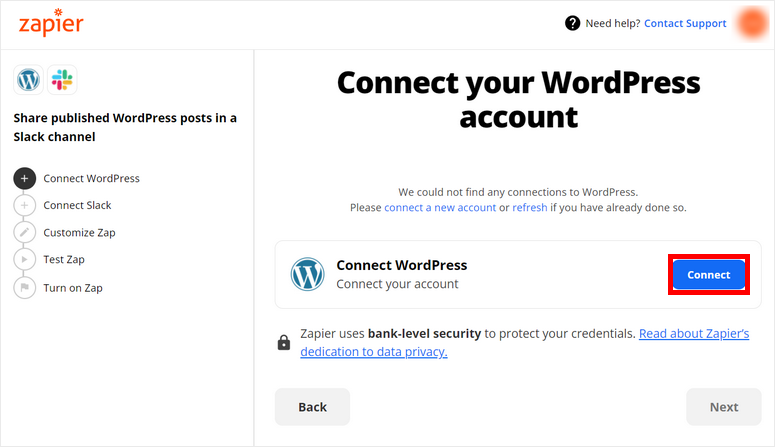Image resolution: width=775 pixels, height=447 pixels.
Task: Click the Customize Zap pencil icon
Action: [x=25, y=232]
